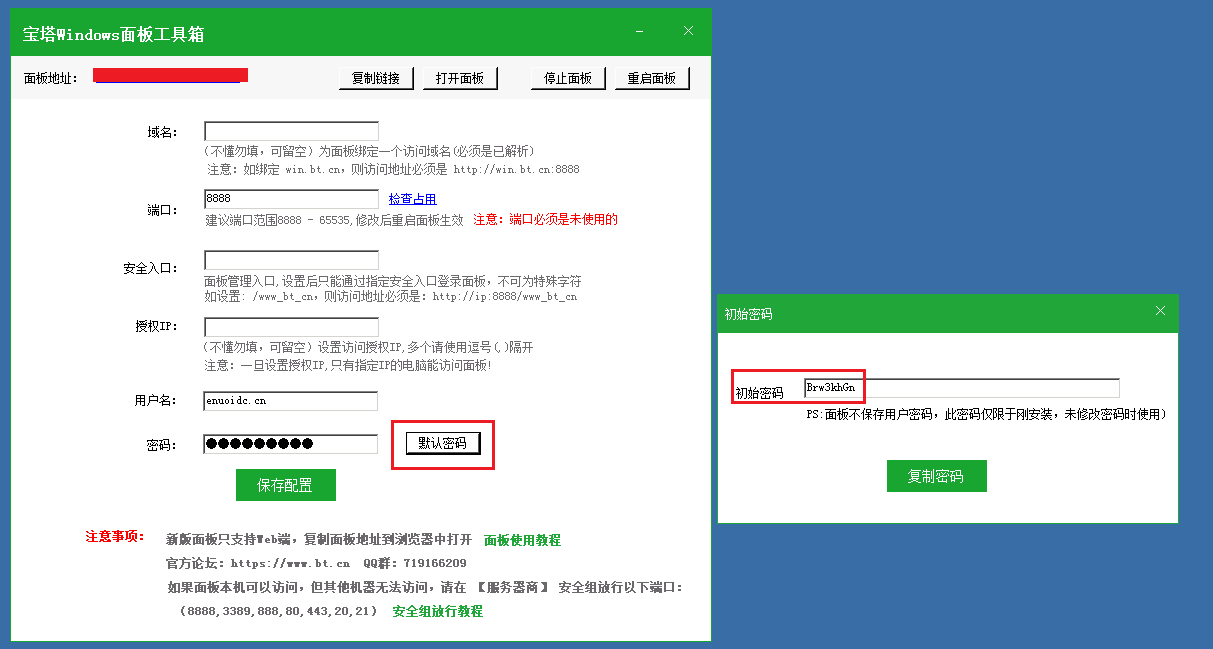The height and width of the screenshot is (649, 1213).
Task: Close the 宝塔Windows面板工具箱 window
Action: 688,31
